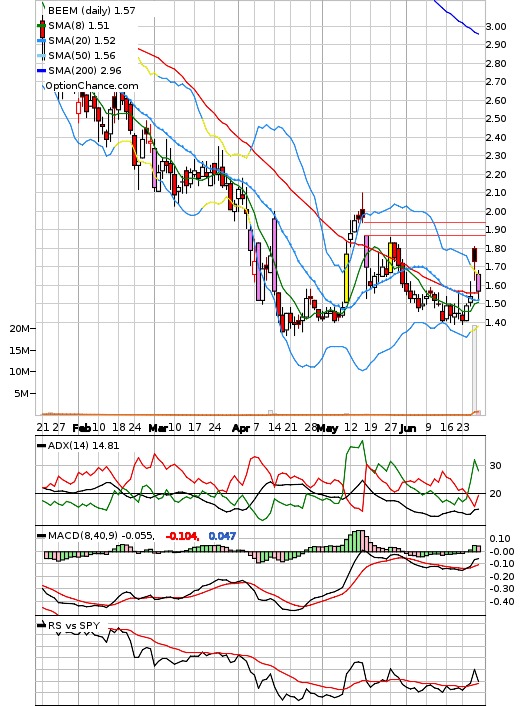Screen dimensions: 526x706
Task: Click the Feb month label on time axis
Action: (82, 428)
